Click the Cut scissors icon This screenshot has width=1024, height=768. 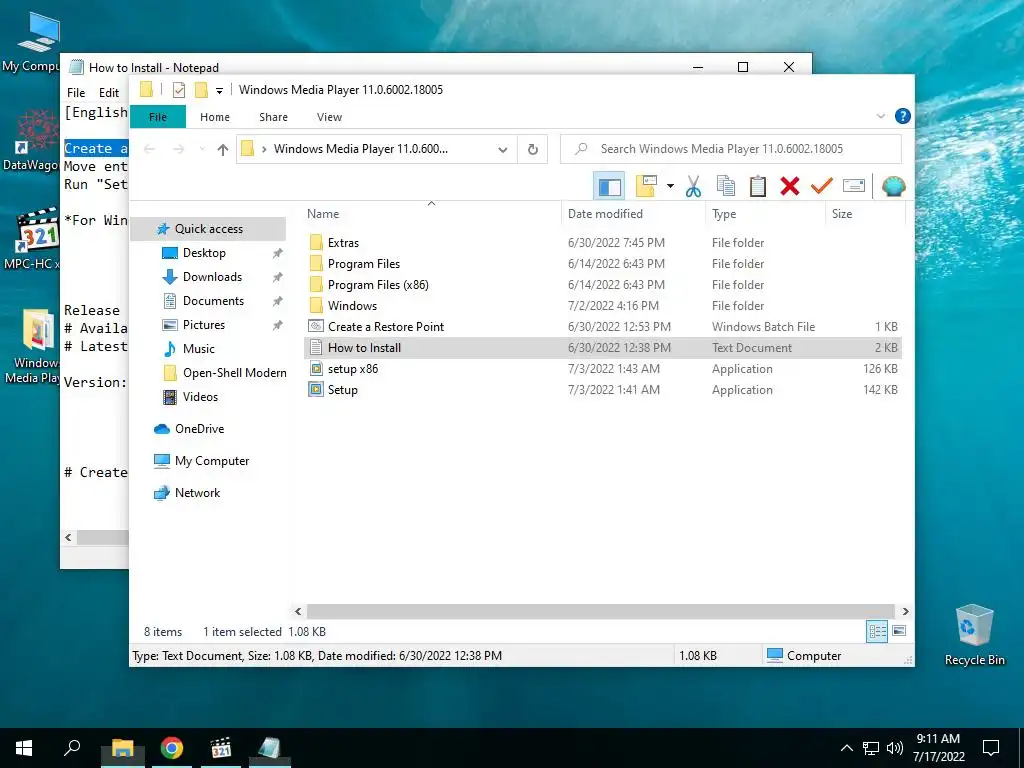click(x=694, y=186)
